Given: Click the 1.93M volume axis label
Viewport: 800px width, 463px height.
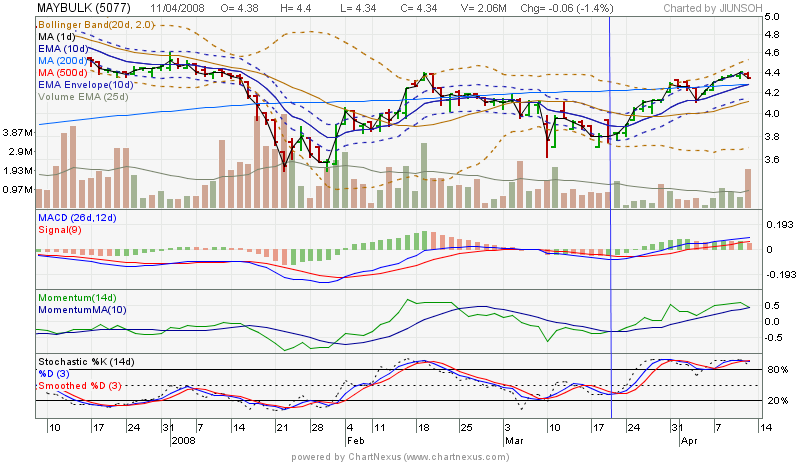Looking at the screenshot, I should [x=17, y=170].
